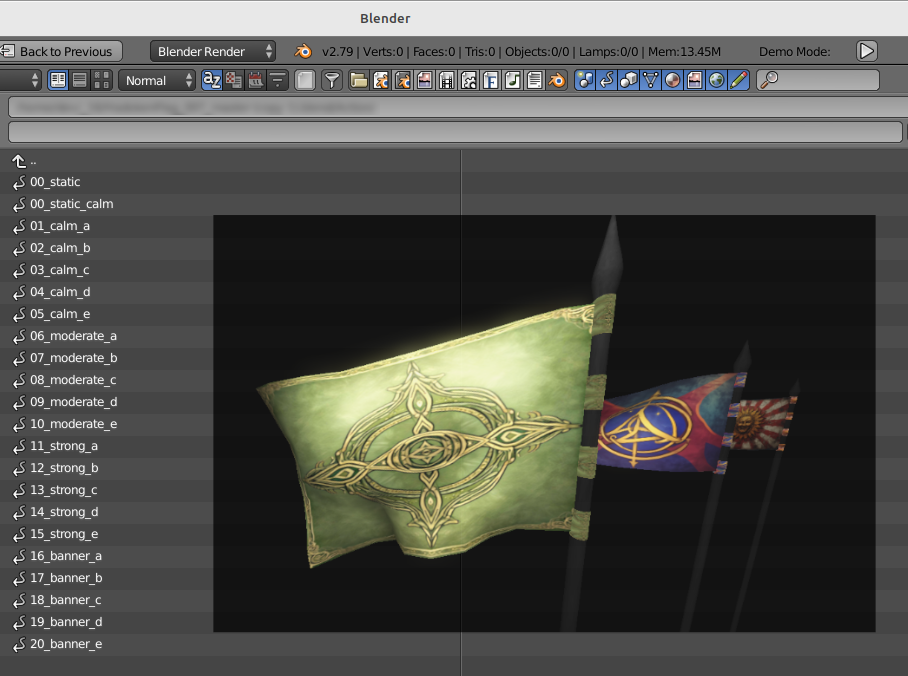The height and width of the screenshot is (676, 908).
Task: Select the 04_calm_d action
Action: click(60, 292)
